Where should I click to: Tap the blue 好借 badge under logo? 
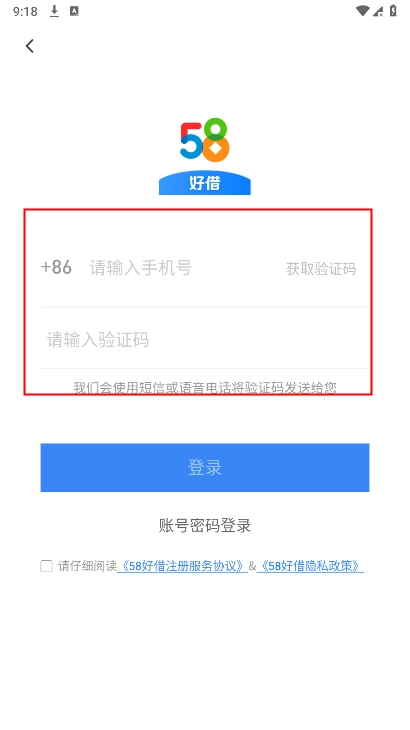tap(205, 182)
